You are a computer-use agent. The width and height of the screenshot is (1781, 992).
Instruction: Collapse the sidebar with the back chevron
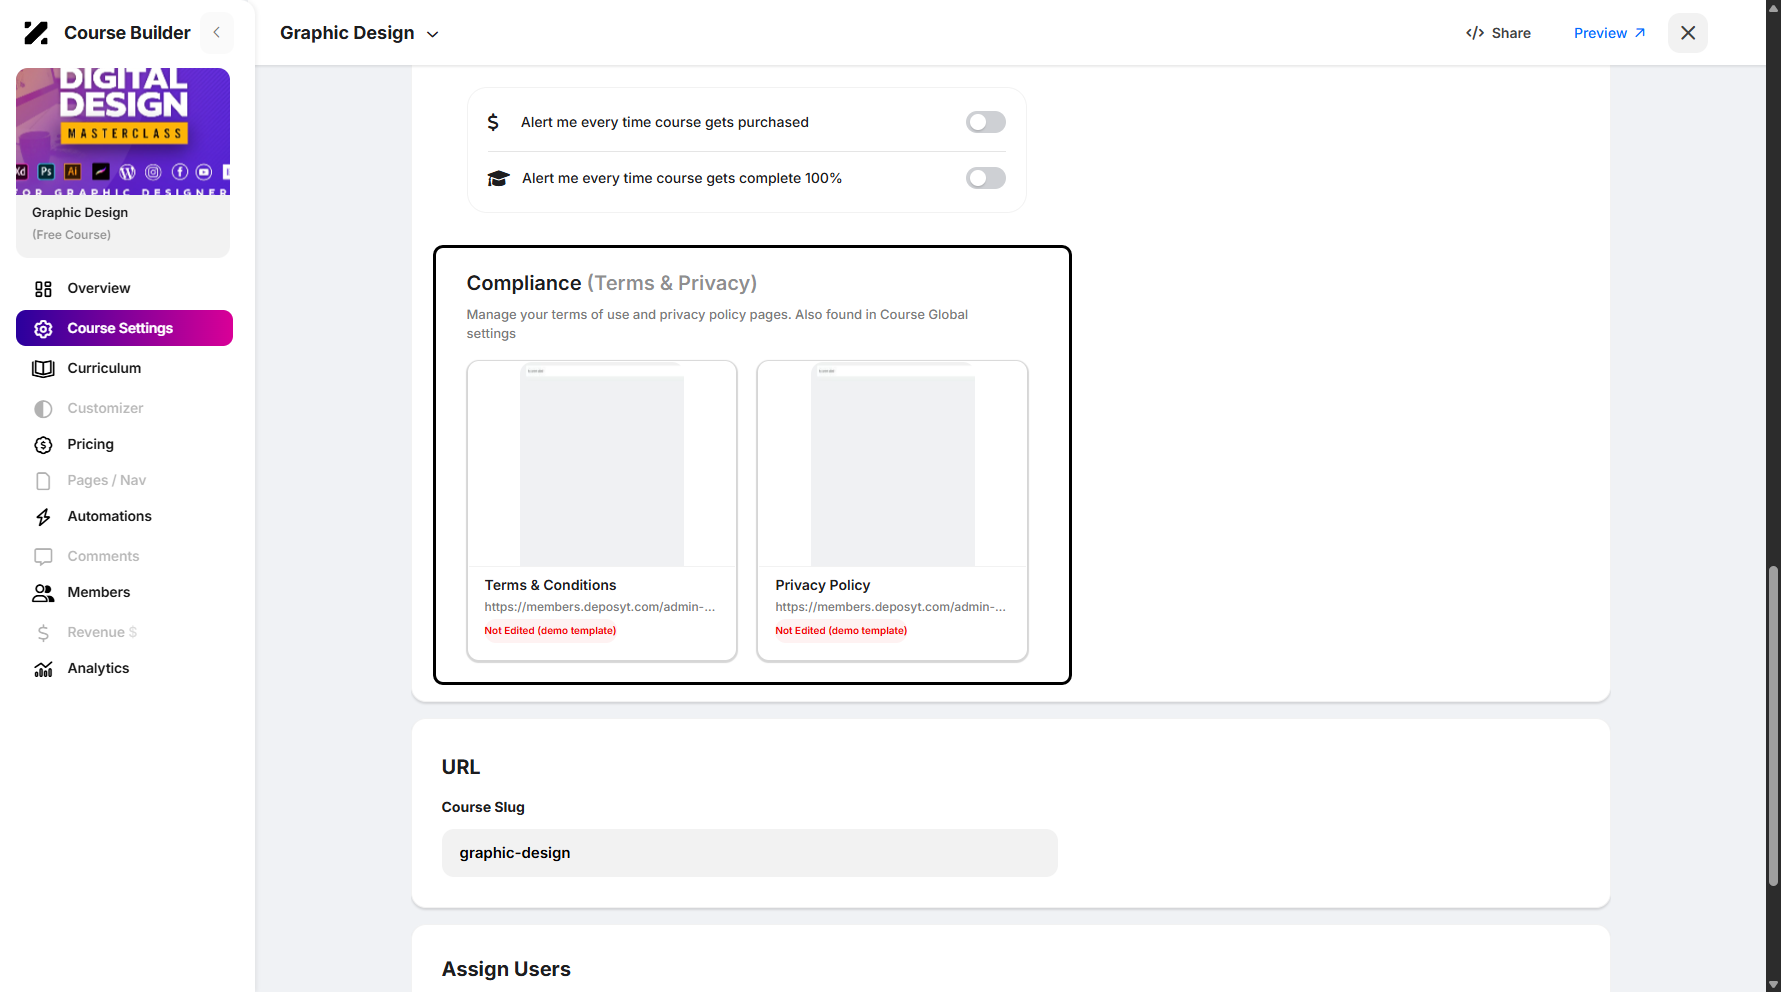[x=217, y=33]
